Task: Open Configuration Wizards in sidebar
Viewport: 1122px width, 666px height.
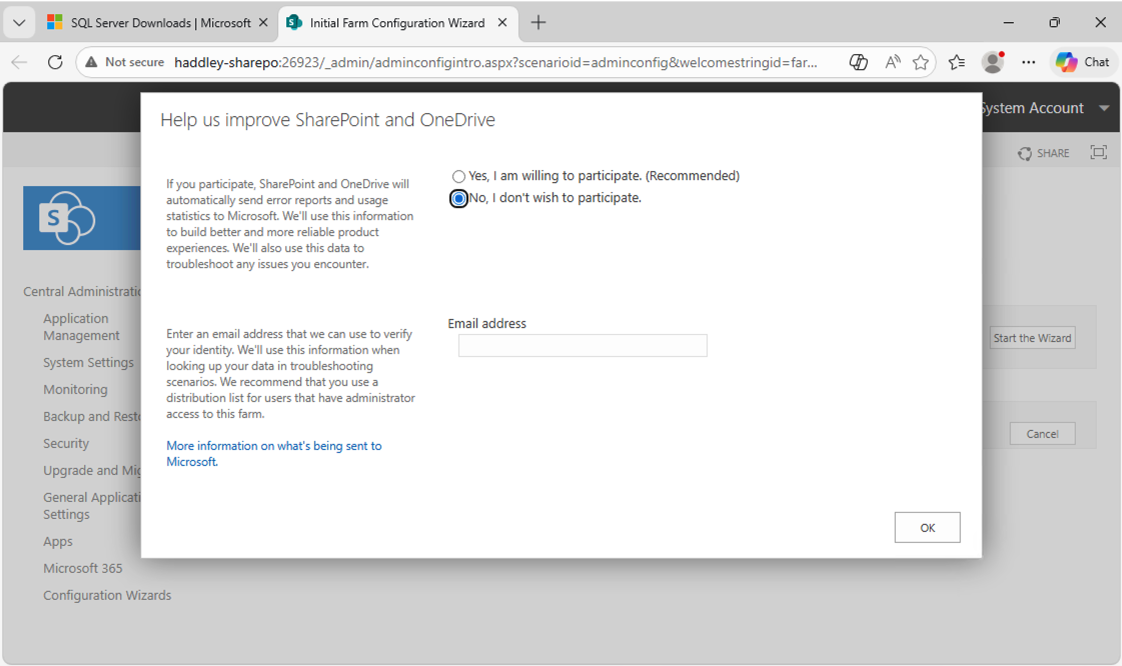Action: coord(107,595)
